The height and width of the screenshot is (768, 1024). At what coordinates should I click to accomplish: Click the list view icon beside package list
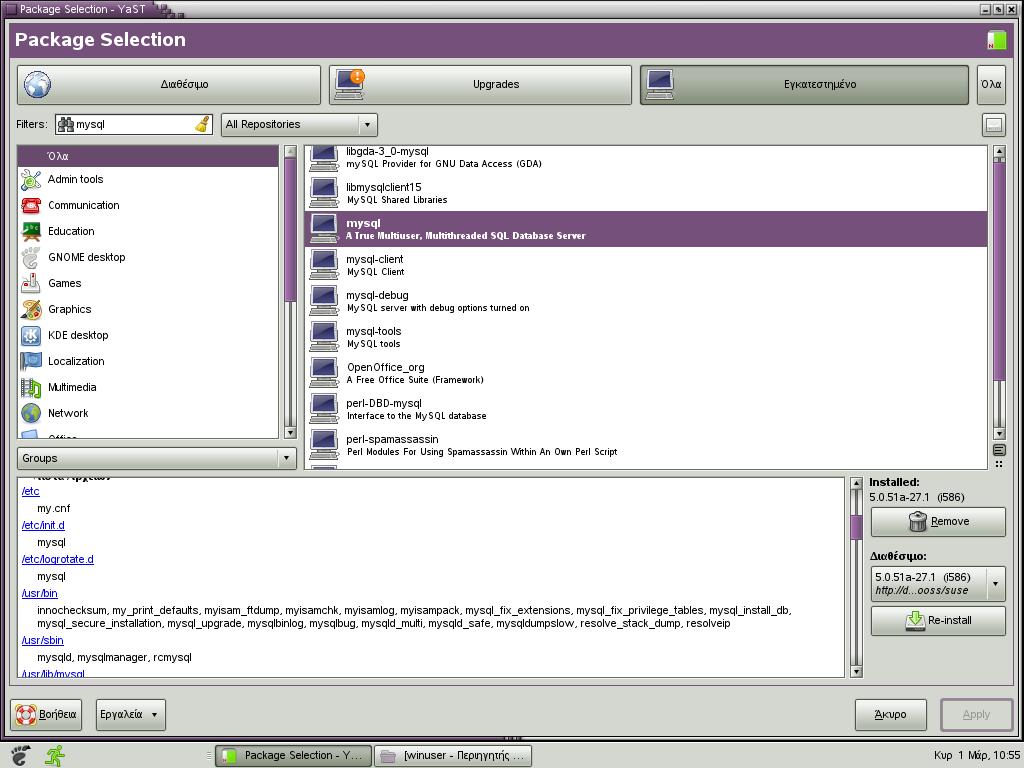click(x=999, y=450)
